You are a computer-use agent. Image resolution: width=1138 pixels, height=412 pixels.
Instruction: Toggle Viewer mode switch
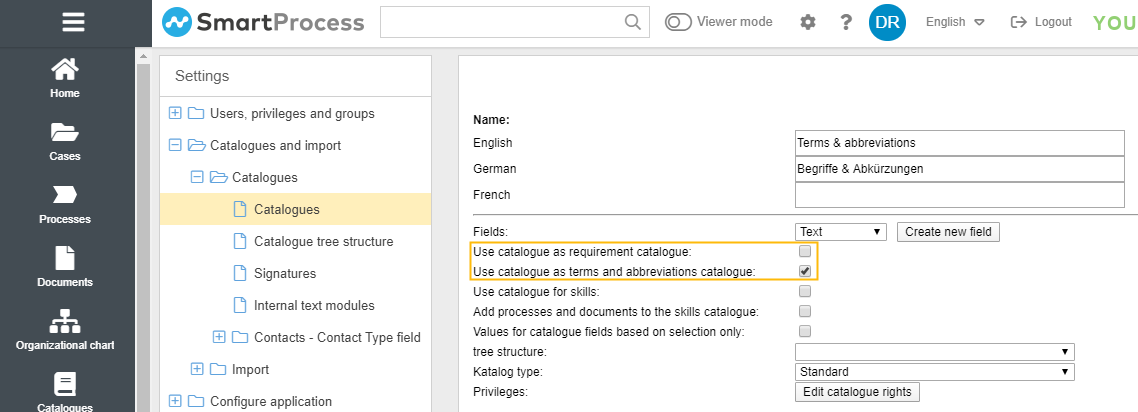(679, 22)
